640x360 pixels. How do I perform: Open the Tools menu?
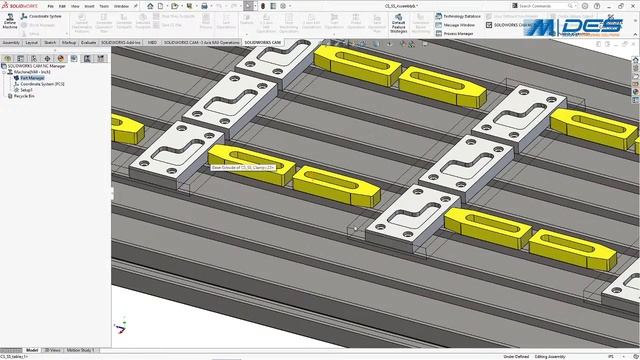point(104,6)
